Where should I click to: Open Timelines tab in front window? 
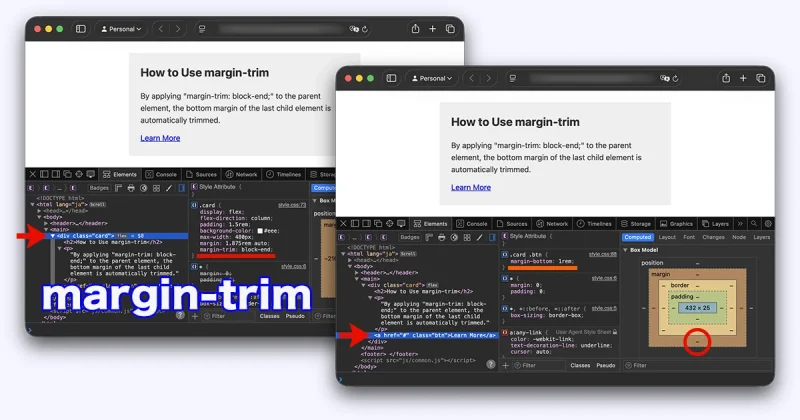[x=594, y=224]
